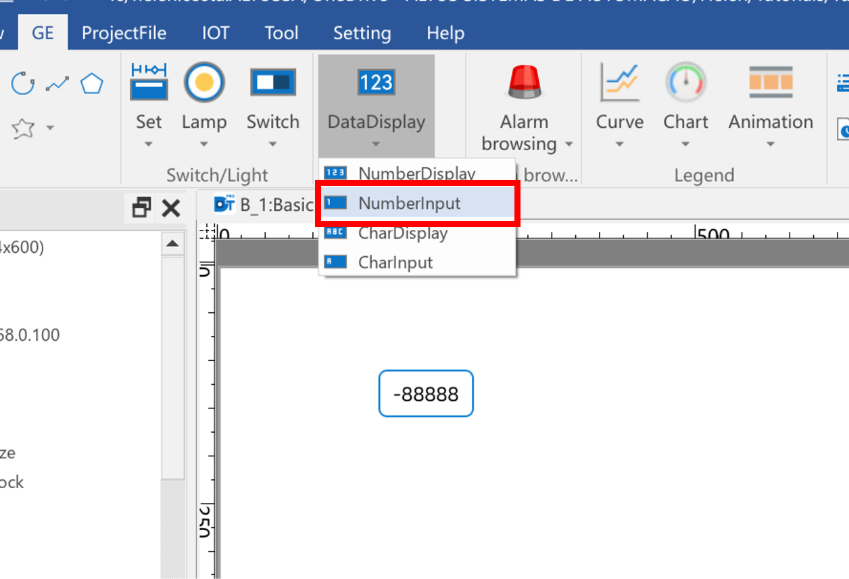Select the star shape tool
This screenshot has width=849, height=579.
[x=23, y=128]
